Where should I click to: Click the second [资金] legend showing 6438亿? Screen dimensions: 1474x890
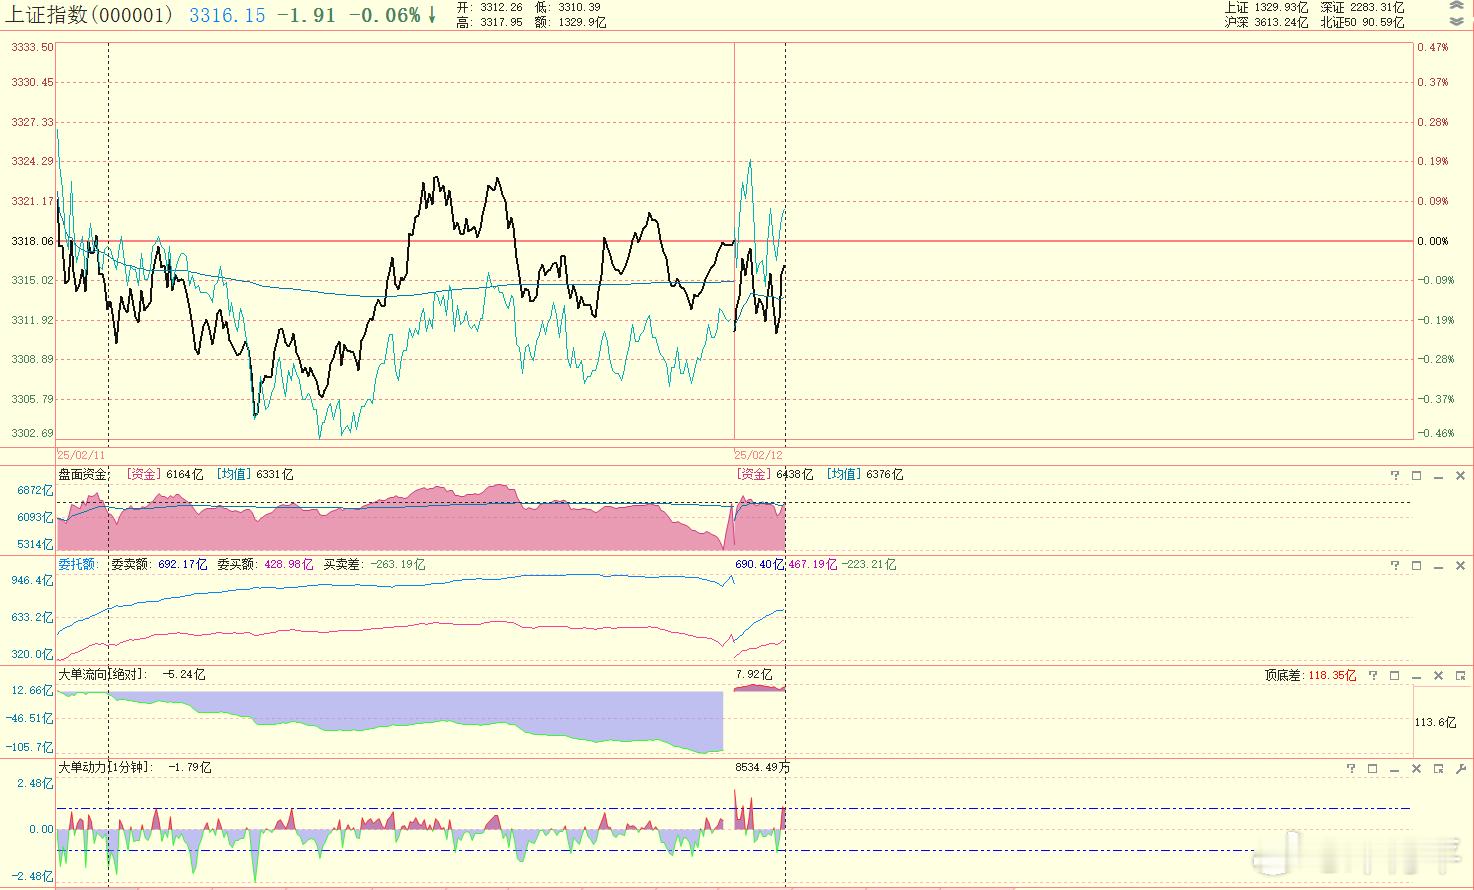775,474
